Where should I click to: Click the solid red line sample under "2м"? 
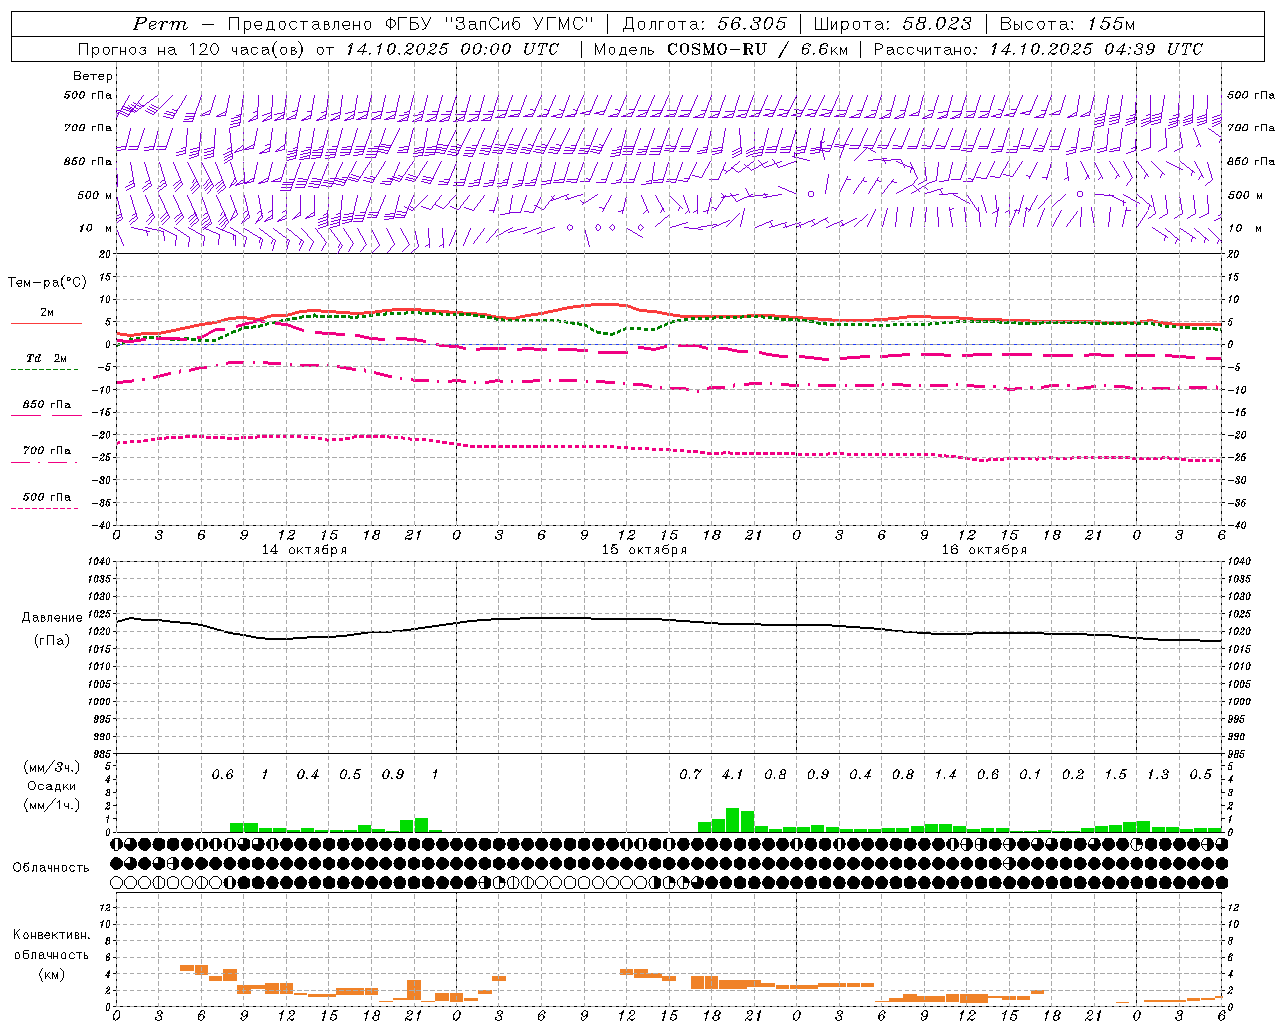pyautogui.click(x=46, y=324)
